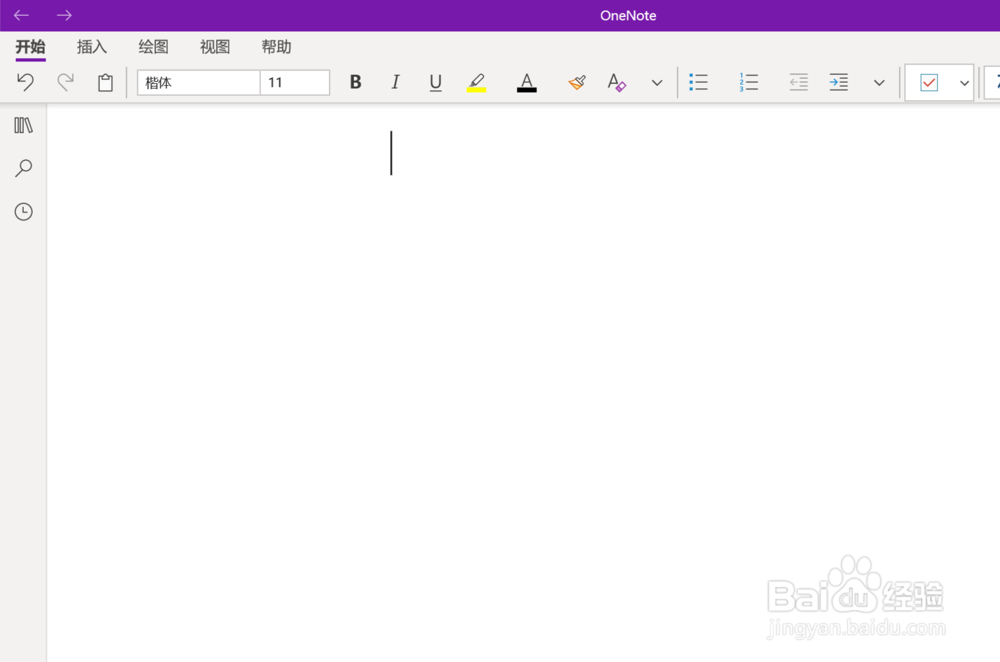Paste from the clipboard icon
This screenshot has width=1000, height=662.
click(105, 82)
